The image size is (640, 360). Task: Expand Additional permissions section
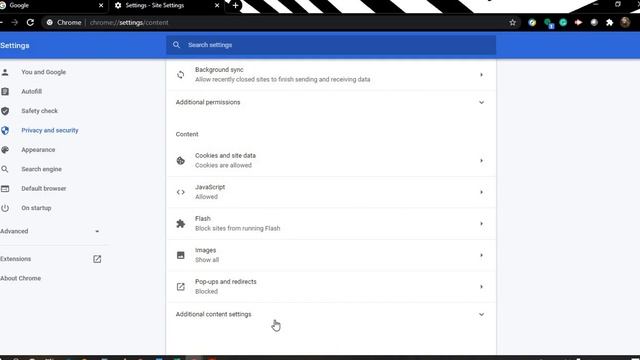[x=331, y=102]
